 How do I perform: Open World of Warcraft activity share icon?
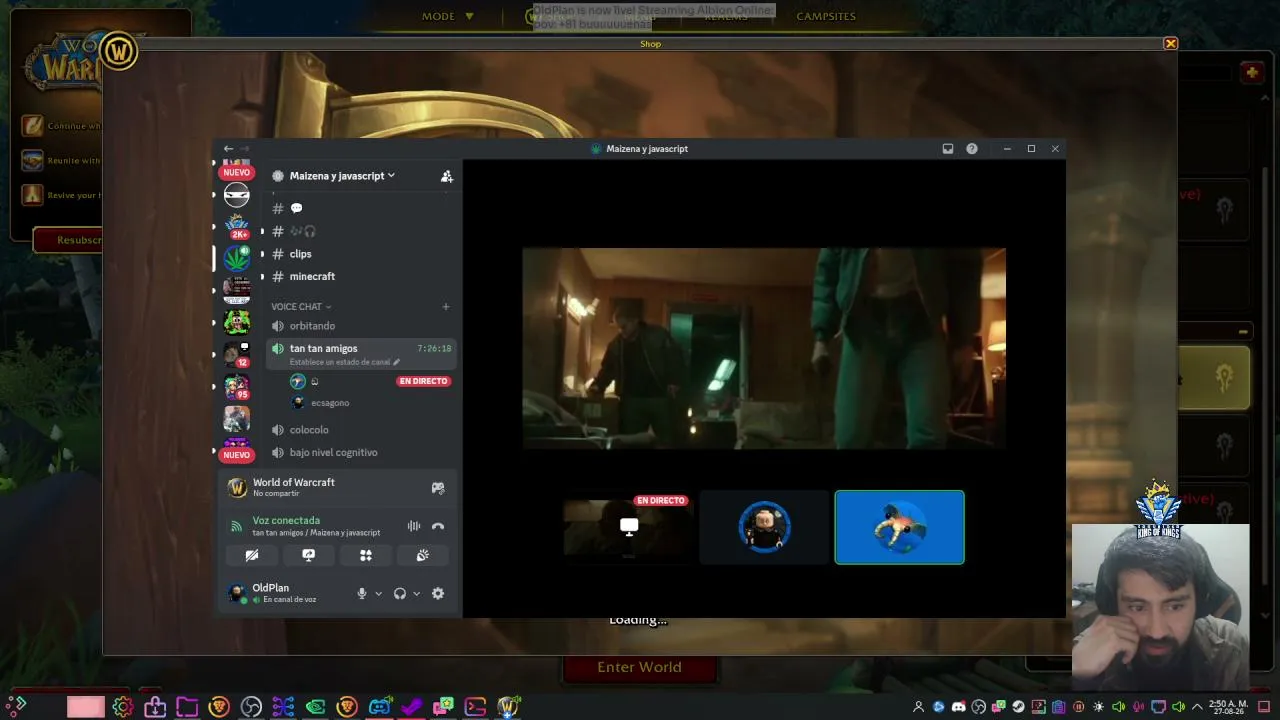pyautogui.click(x=438, y=488)
